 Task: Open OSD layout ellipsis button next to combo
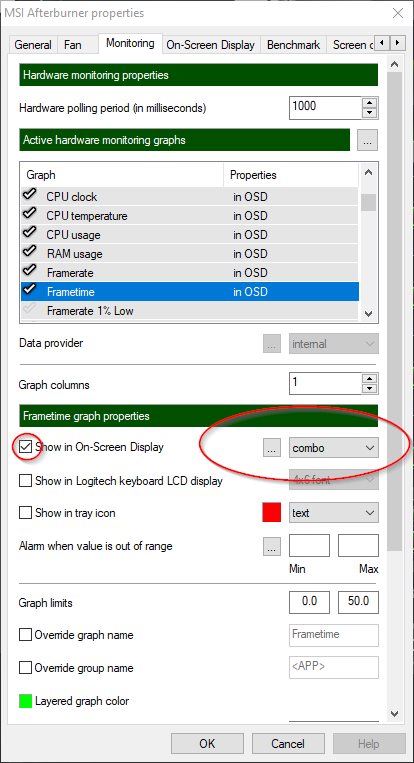pyautogui.click(x=272, y=448)
